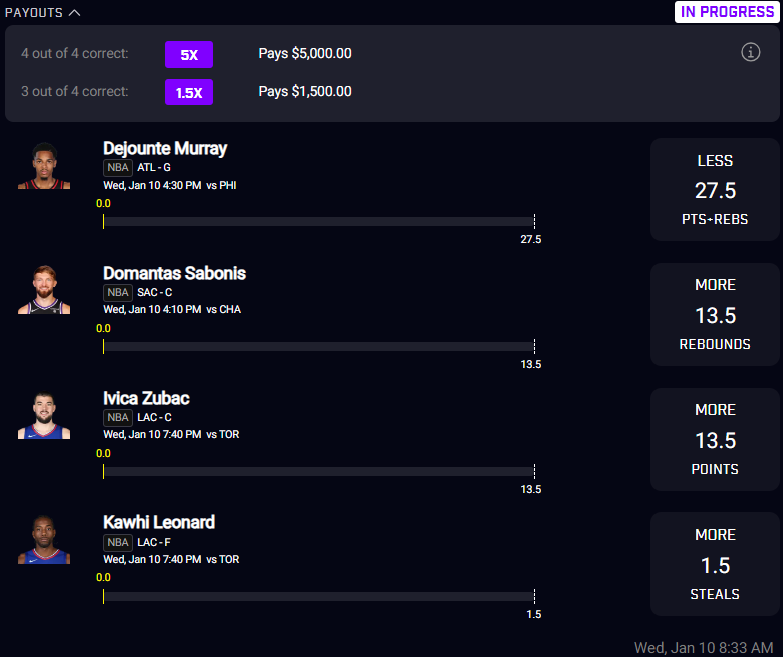Click the IN PROGRESS status badge
This screenshot has height=657, width=783.
[x=727, y=12]
